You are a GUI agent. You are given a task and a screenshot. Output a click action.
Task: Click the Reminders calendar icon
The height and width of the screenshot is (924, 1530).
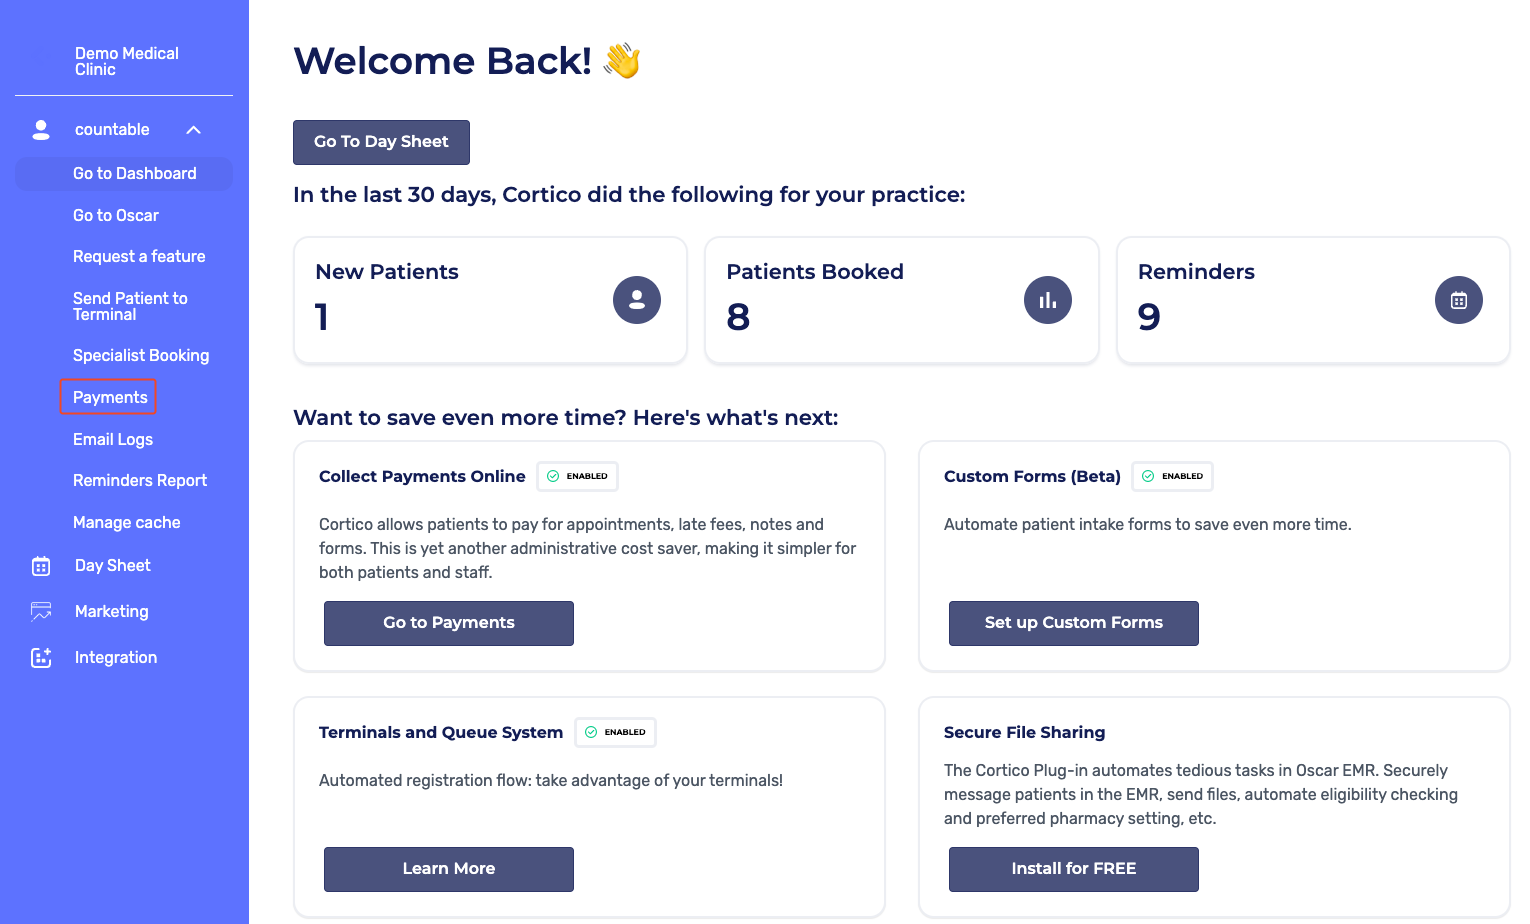pyautogui.click(x=1459, y=300)
